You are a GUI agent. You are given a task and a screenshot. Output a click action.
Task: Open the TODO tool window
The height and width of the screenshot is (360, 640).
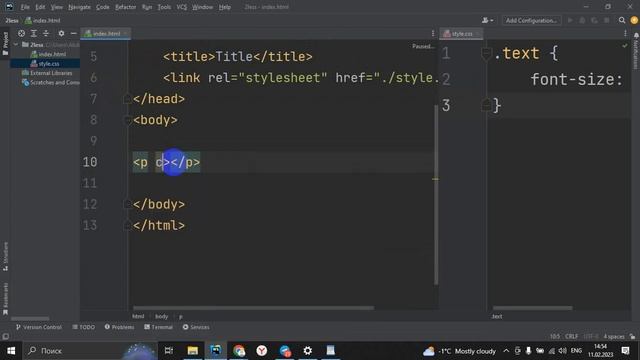click(84, 327)
